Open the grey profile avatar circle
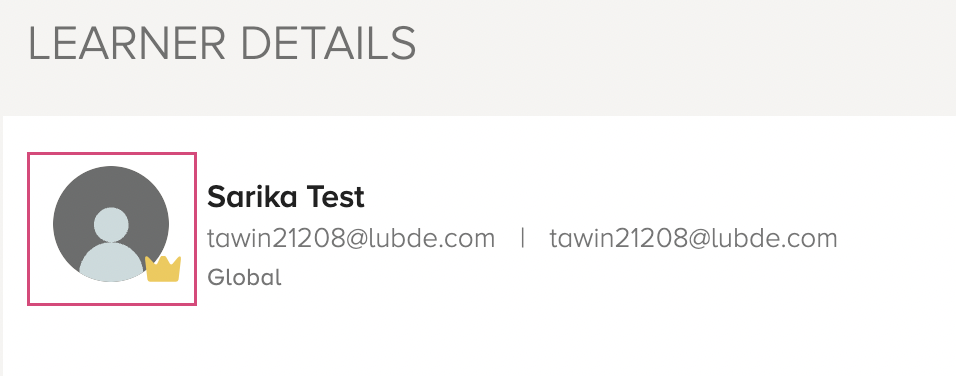The width and height of the screenshot is (956, 376). (x=111, y=224)
